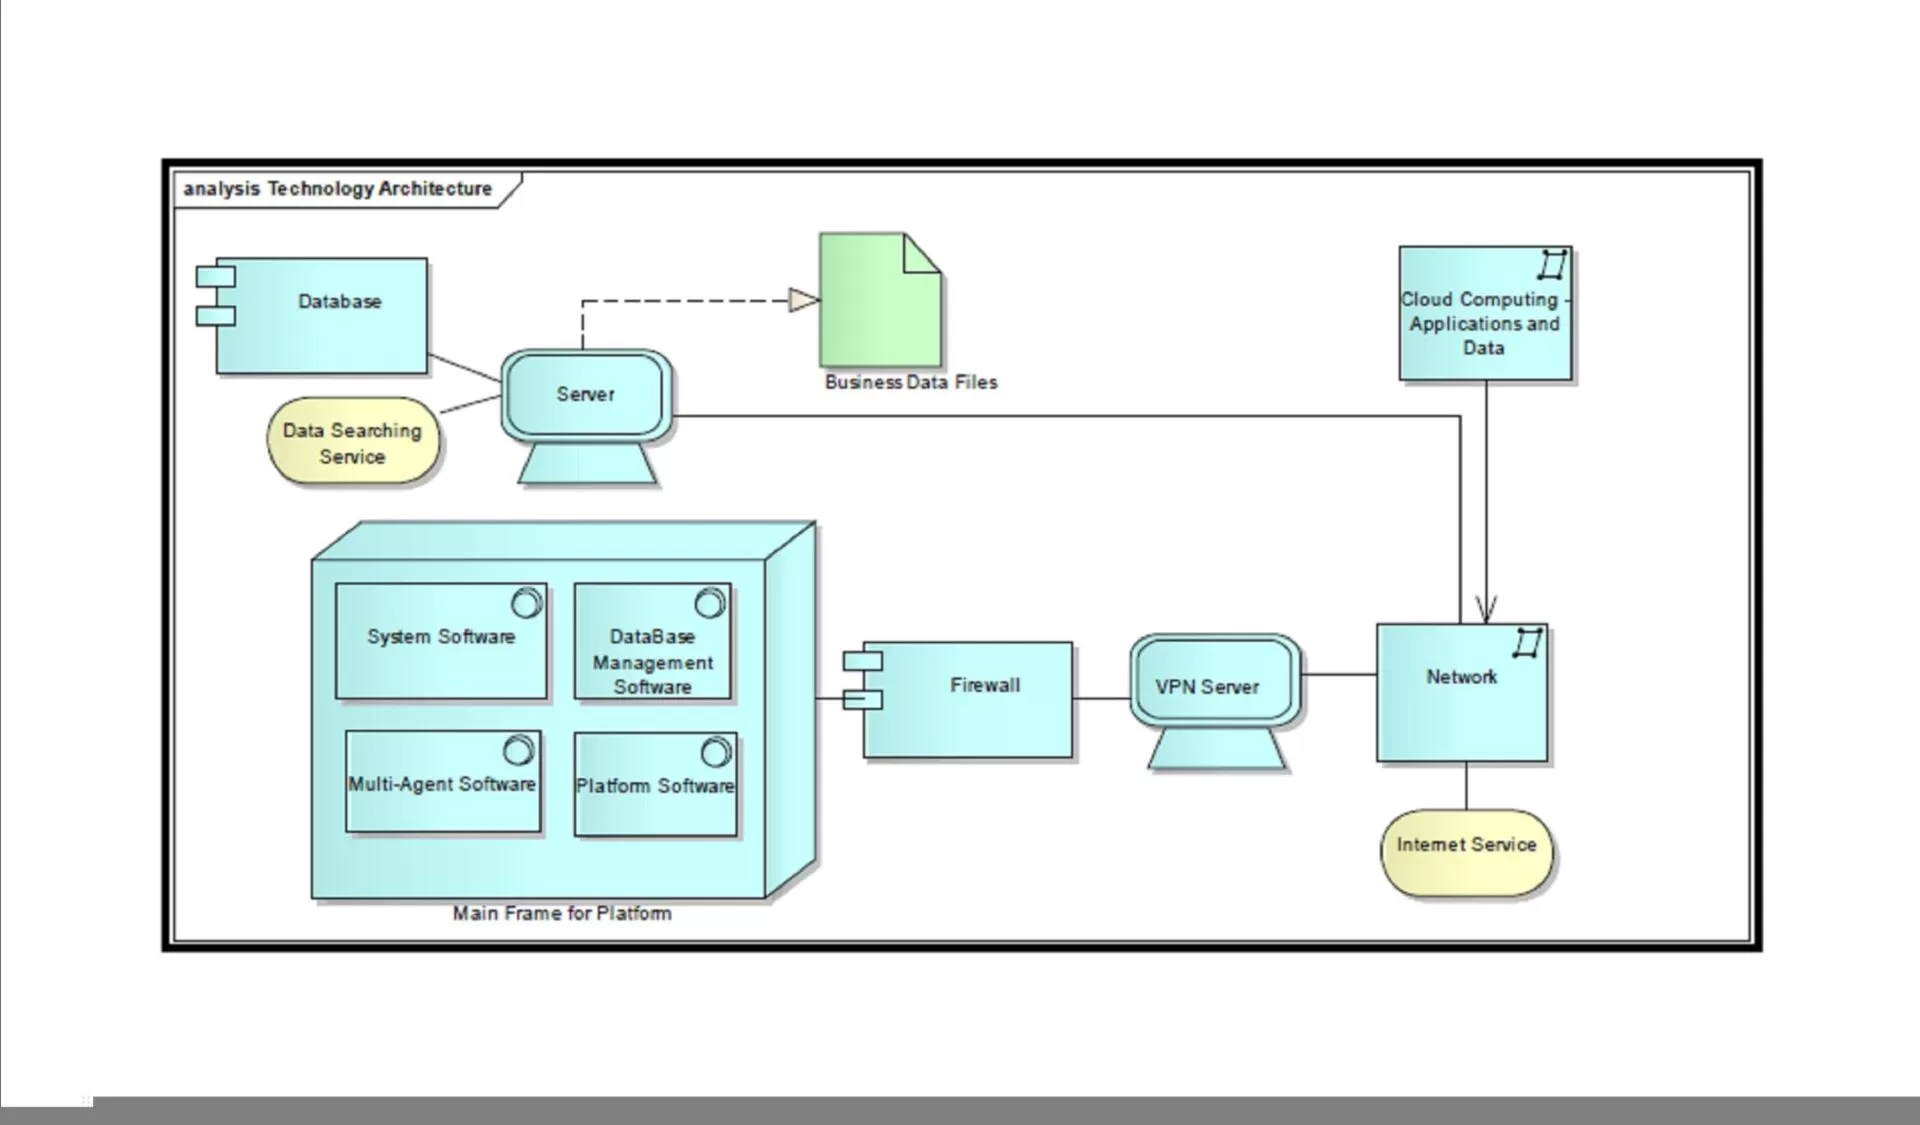Viewport: 1920px width, 1125px height.
Task: Click the dashed realization arrow head
Action: pyautogui.click(x=804, y=300)
